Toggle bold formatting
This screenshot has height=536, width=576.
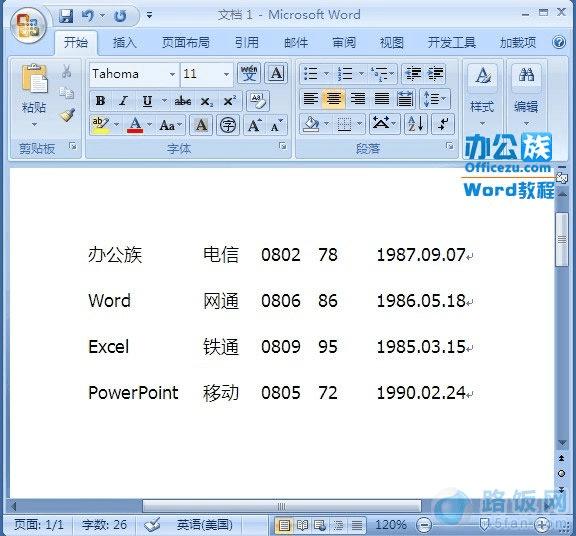click(x=100, y=101)
